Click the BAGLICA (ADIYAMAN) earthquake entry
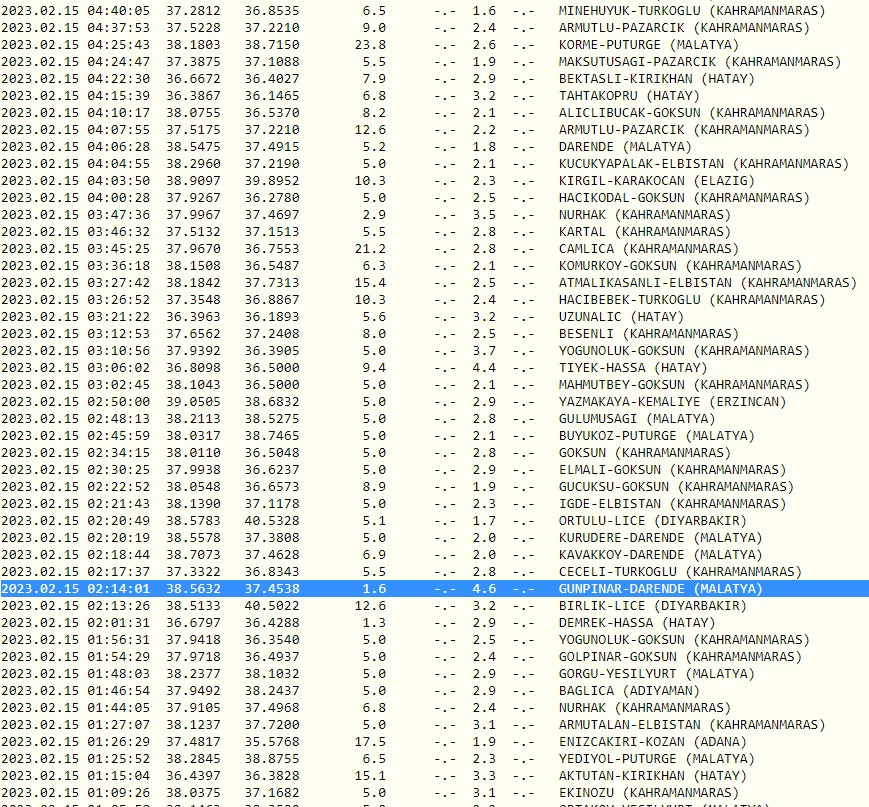 pos(434,691)
